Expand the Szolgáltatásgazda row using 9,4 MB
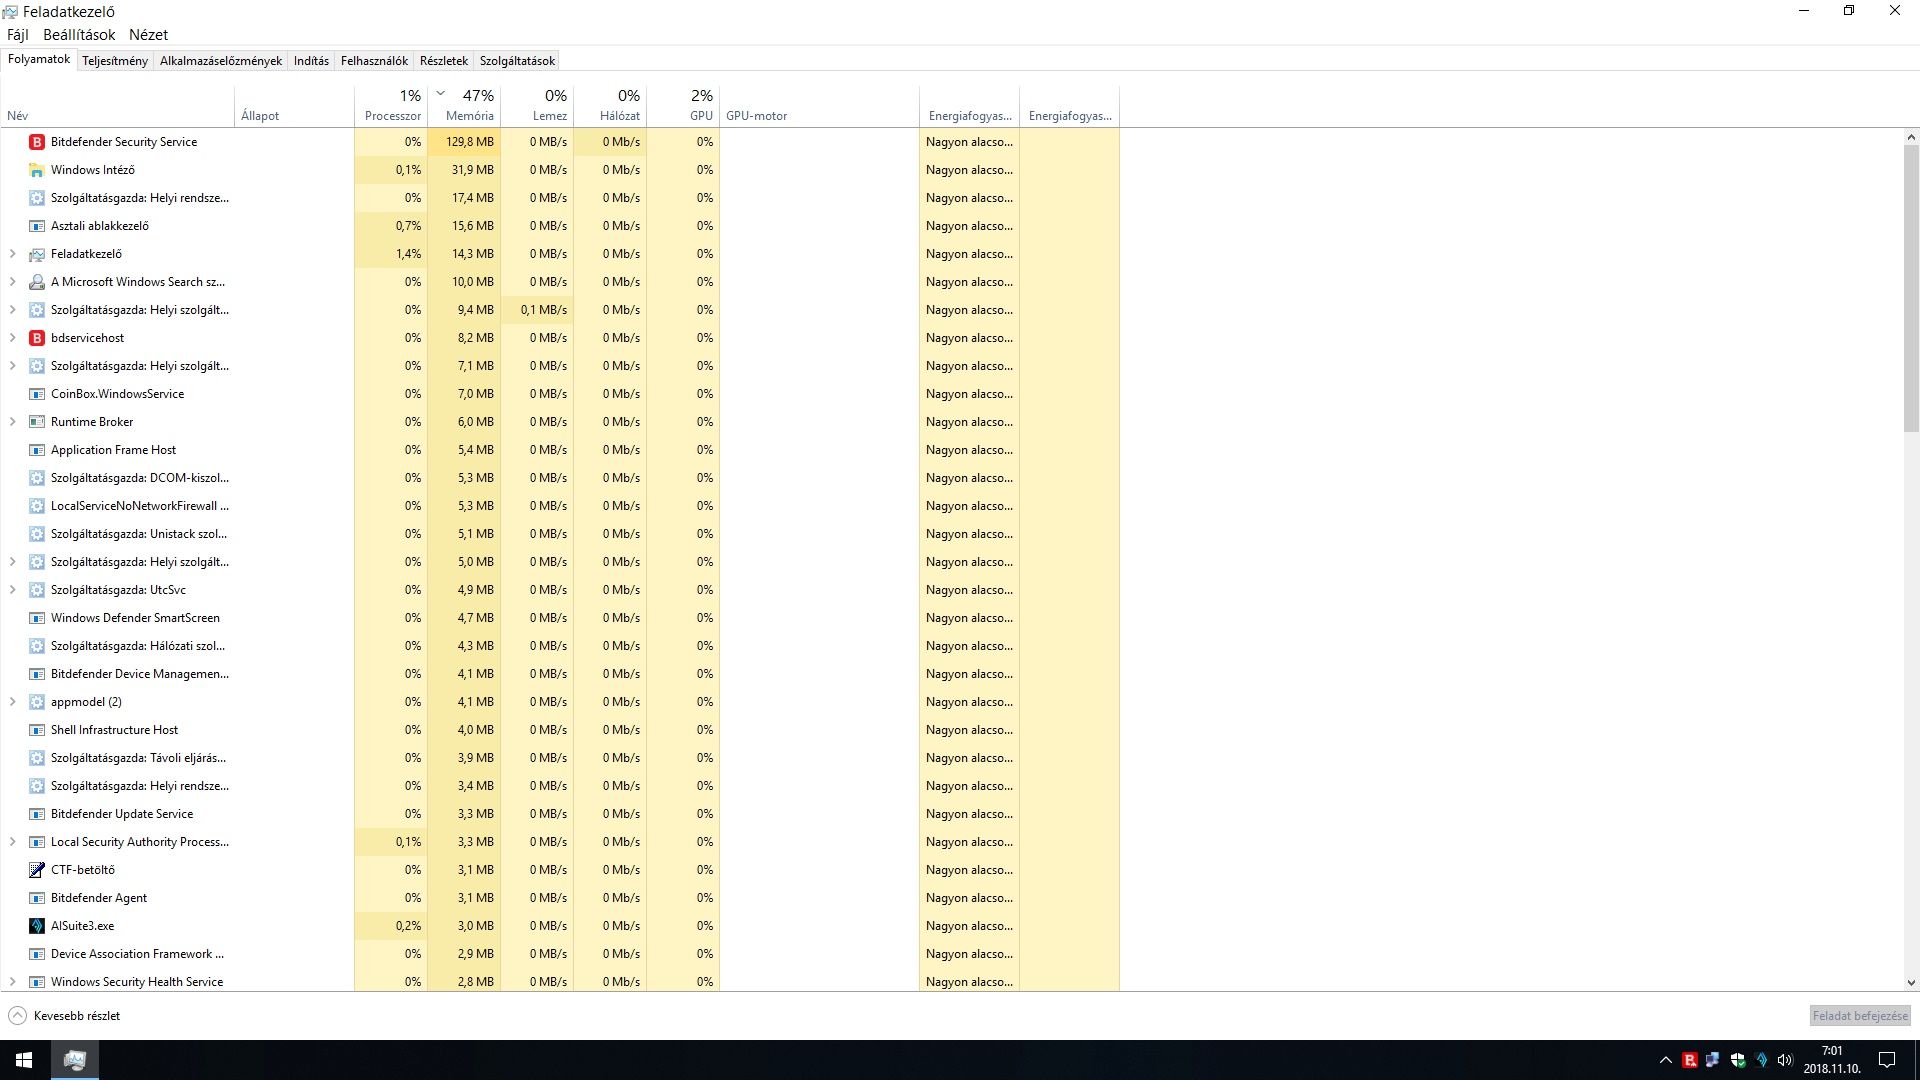The height and width of the screenshot is (1080, 1920). pos(12,310)
